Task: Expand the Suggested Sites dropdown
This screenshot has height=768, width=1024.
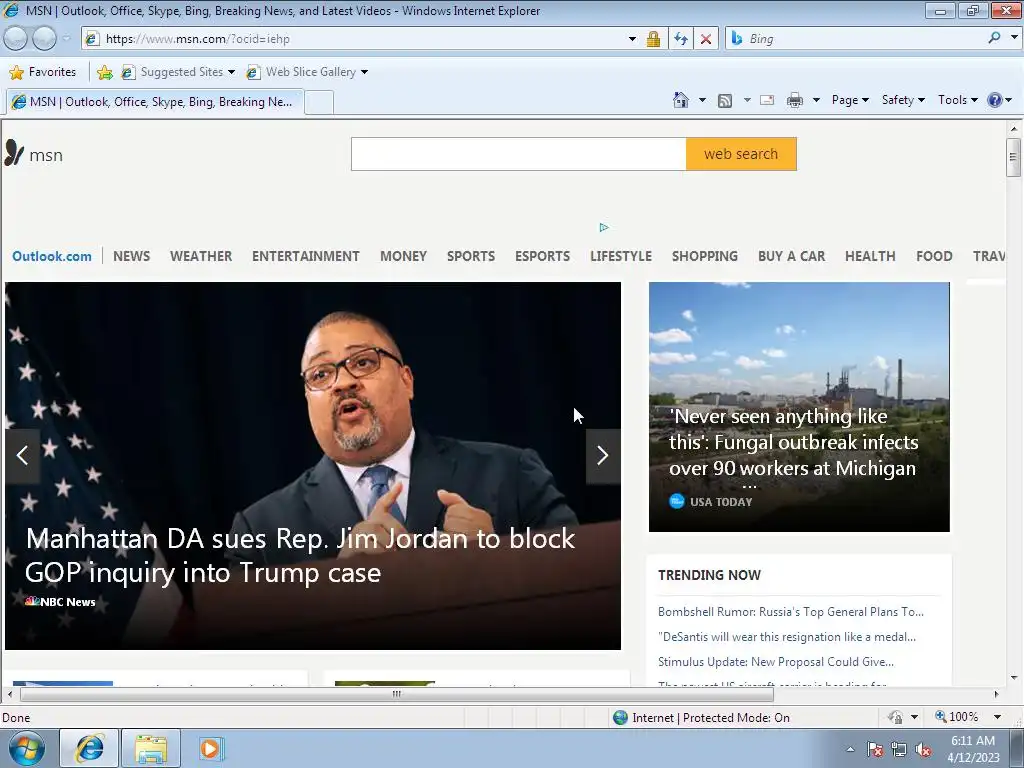Action: 231,72
